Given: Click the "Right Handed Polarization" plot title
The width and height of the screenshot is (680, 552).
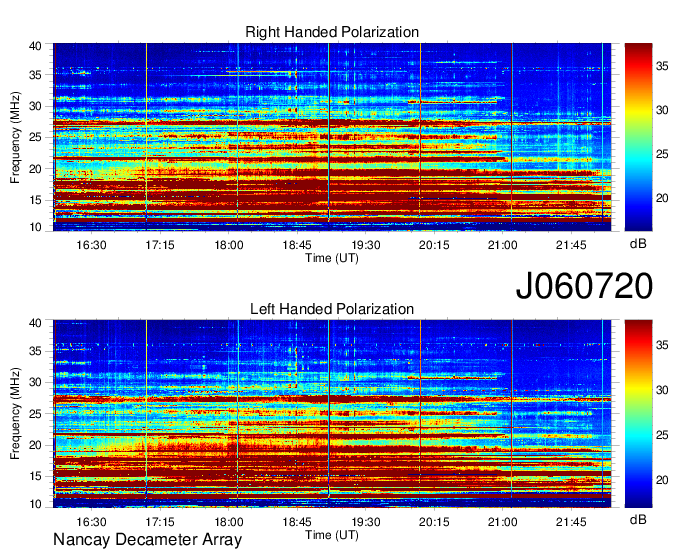Looking at the screenshot, I should coord(332,32).
